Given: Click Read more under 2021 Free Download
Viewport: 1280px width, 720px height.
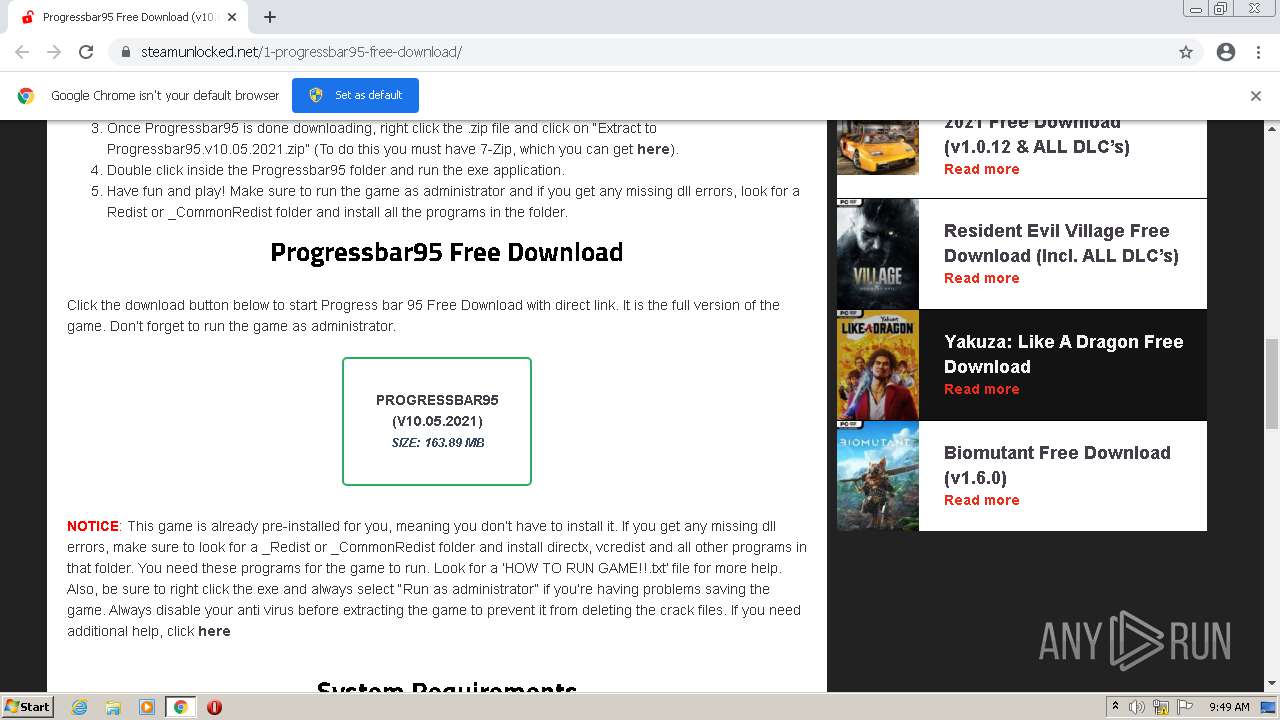Looking at the screenshot, I should (x=982, y=169).
